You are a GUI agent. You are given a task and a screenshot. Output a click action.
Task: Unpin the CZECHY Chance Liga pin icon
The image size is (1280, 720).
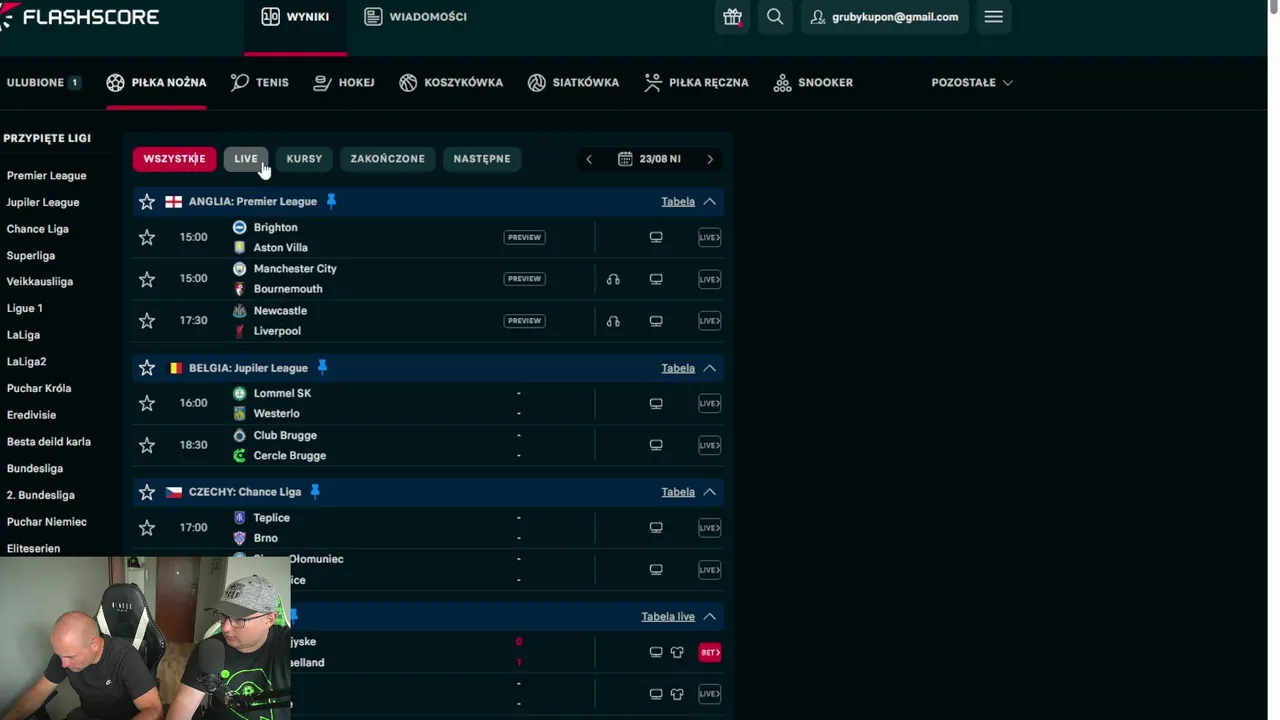coord(315,491)
